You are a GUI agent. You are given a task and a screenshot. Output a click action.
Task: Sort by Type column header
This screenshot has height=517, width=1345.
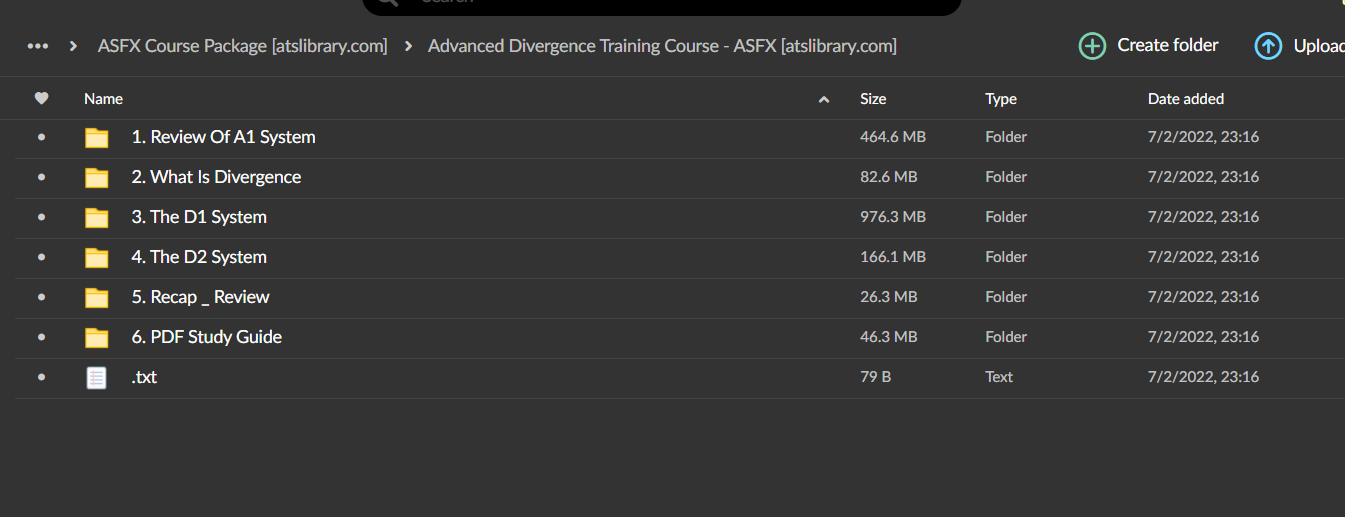tap(1001, 98)
